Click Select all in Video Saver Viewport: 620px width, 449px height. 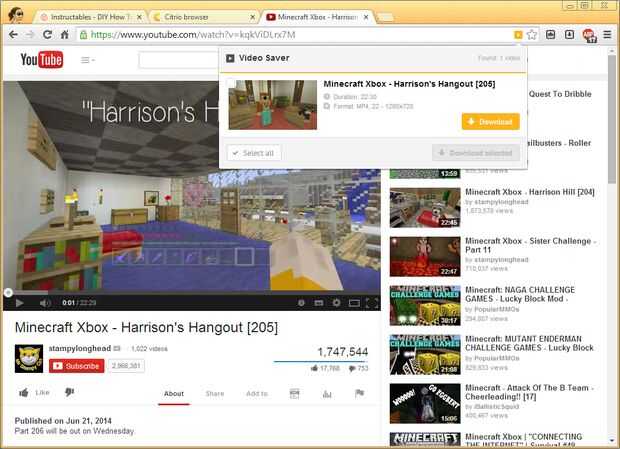click(254, 153)
